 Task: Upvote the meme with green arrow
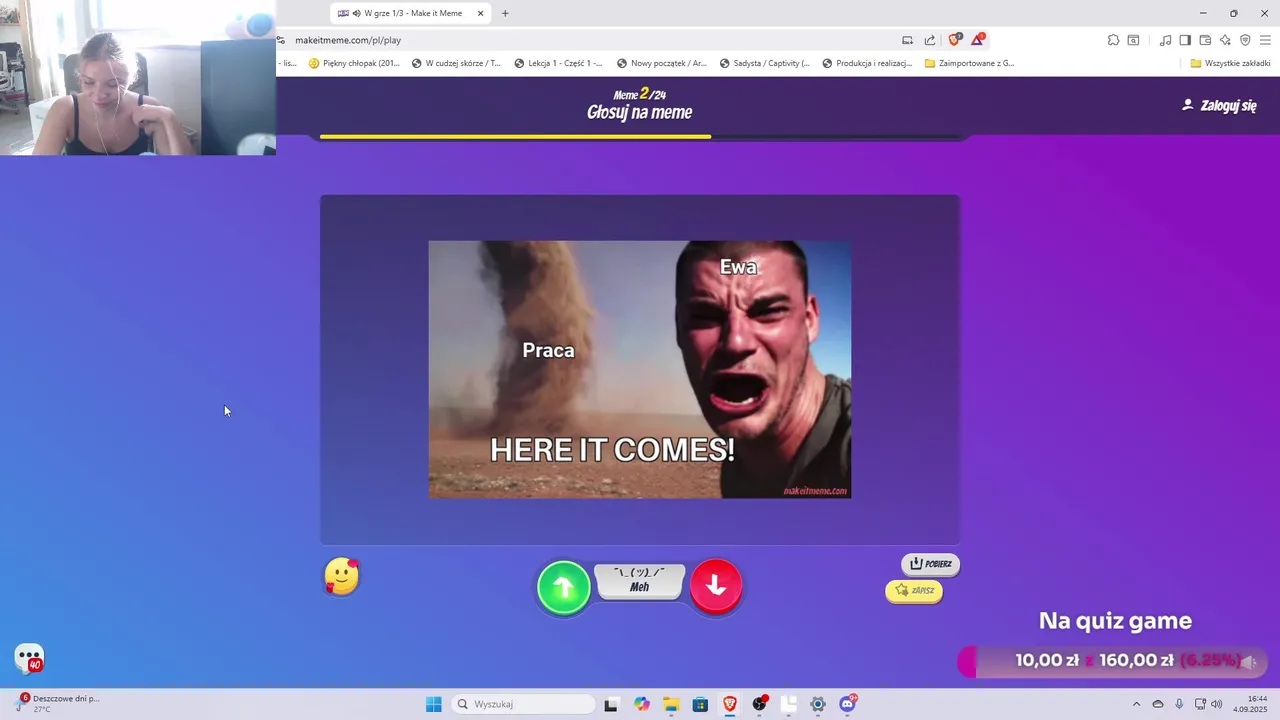(x=564, y=587)
